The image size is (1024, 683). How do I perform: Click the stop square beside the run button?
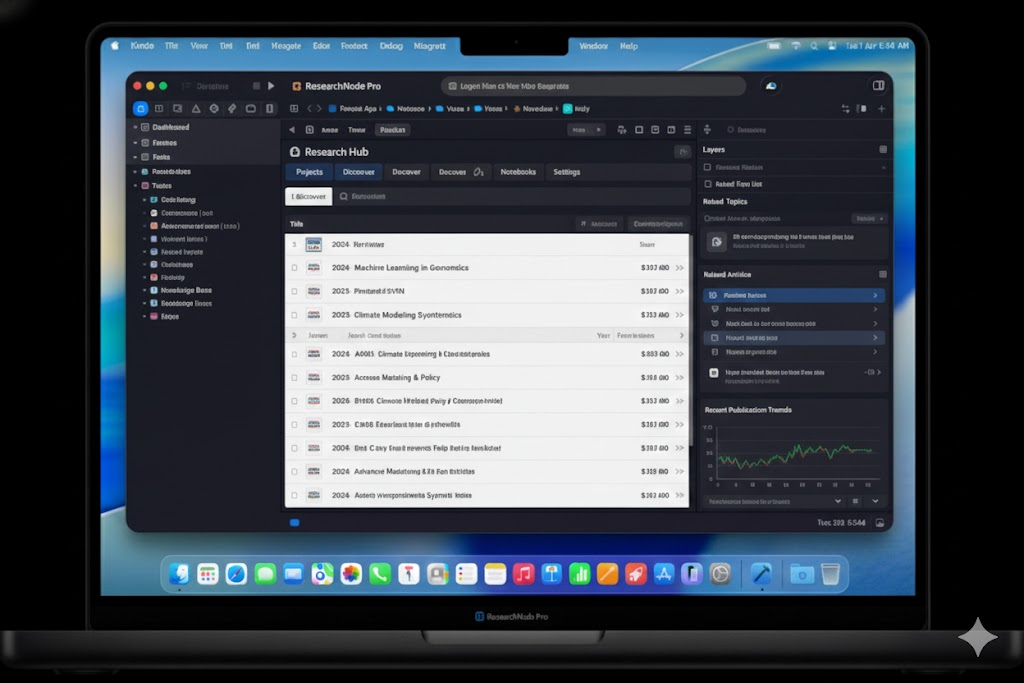(x=256, y=86)
